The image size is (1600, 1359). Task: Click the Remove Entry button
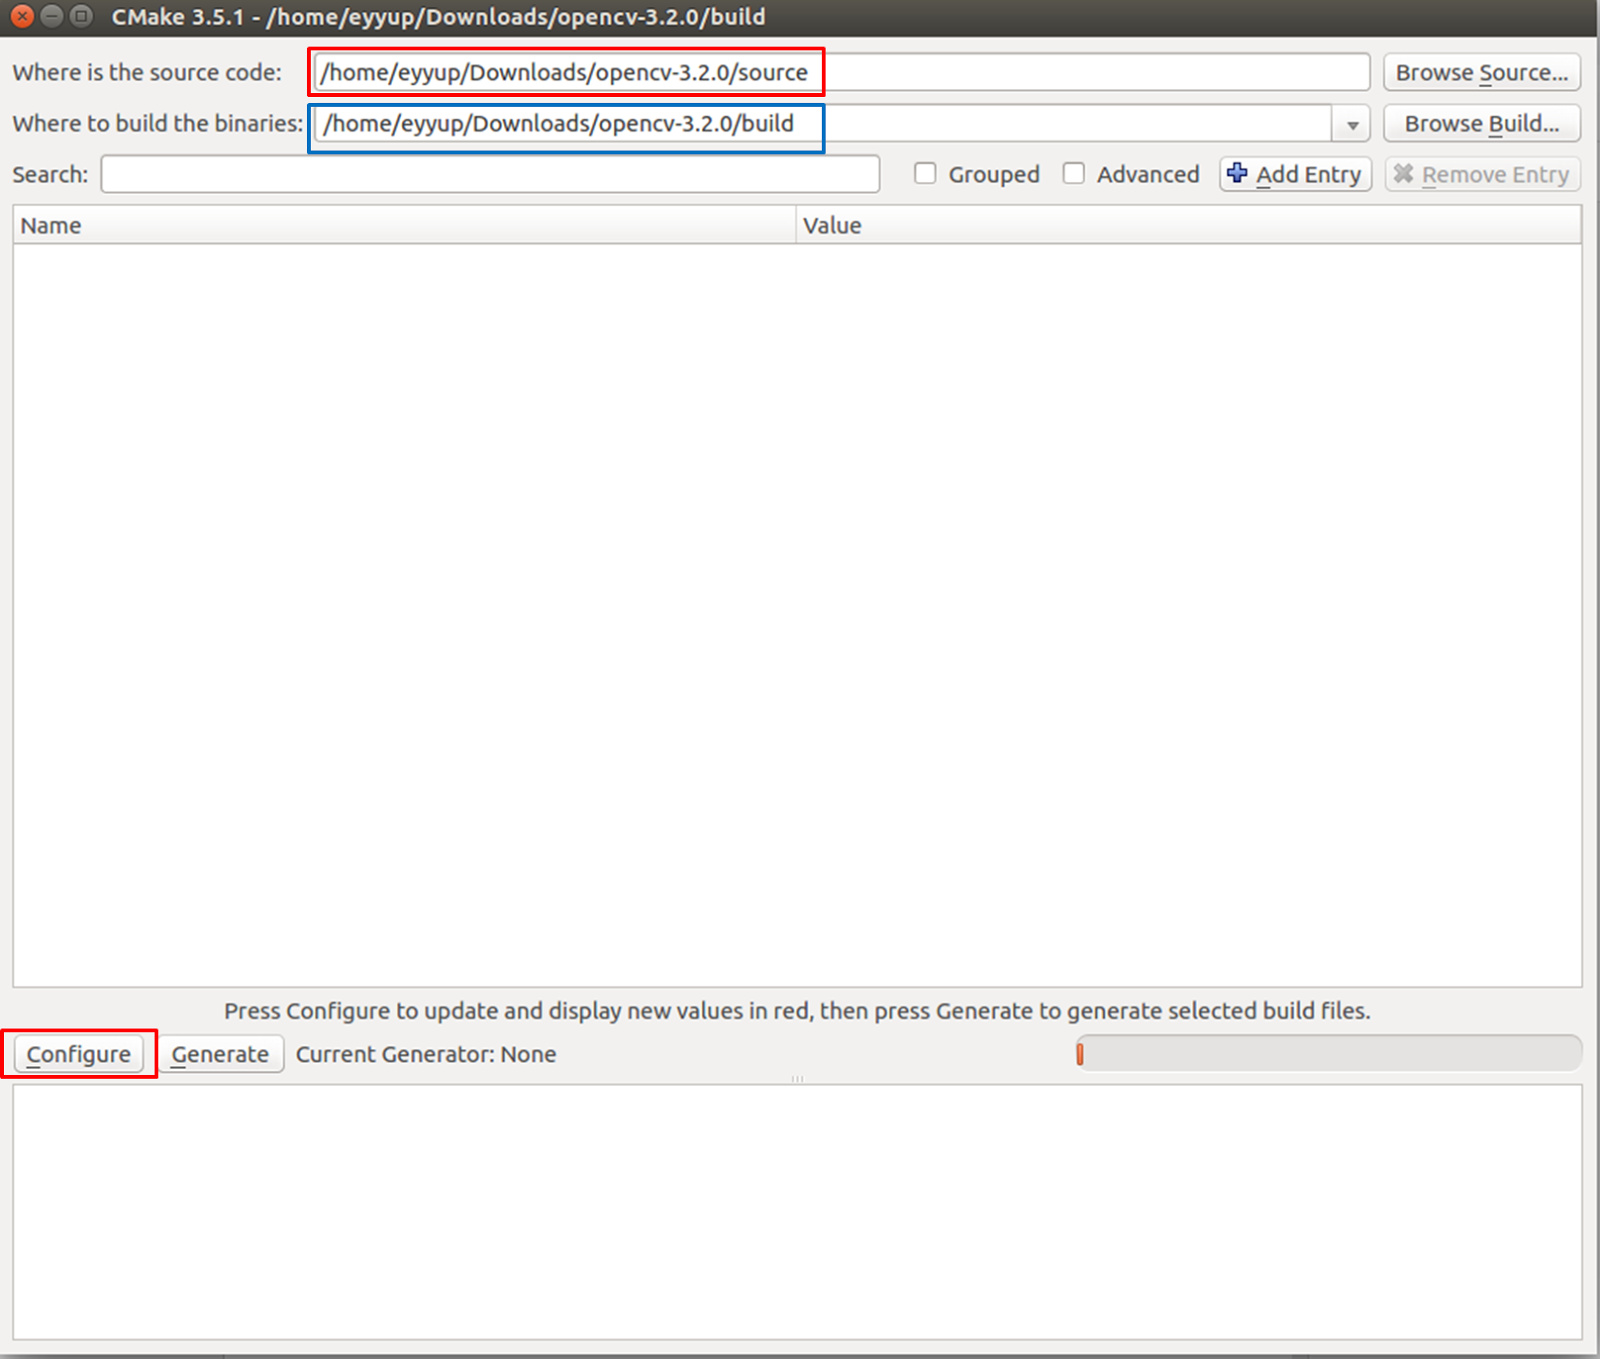point(1482,174)
